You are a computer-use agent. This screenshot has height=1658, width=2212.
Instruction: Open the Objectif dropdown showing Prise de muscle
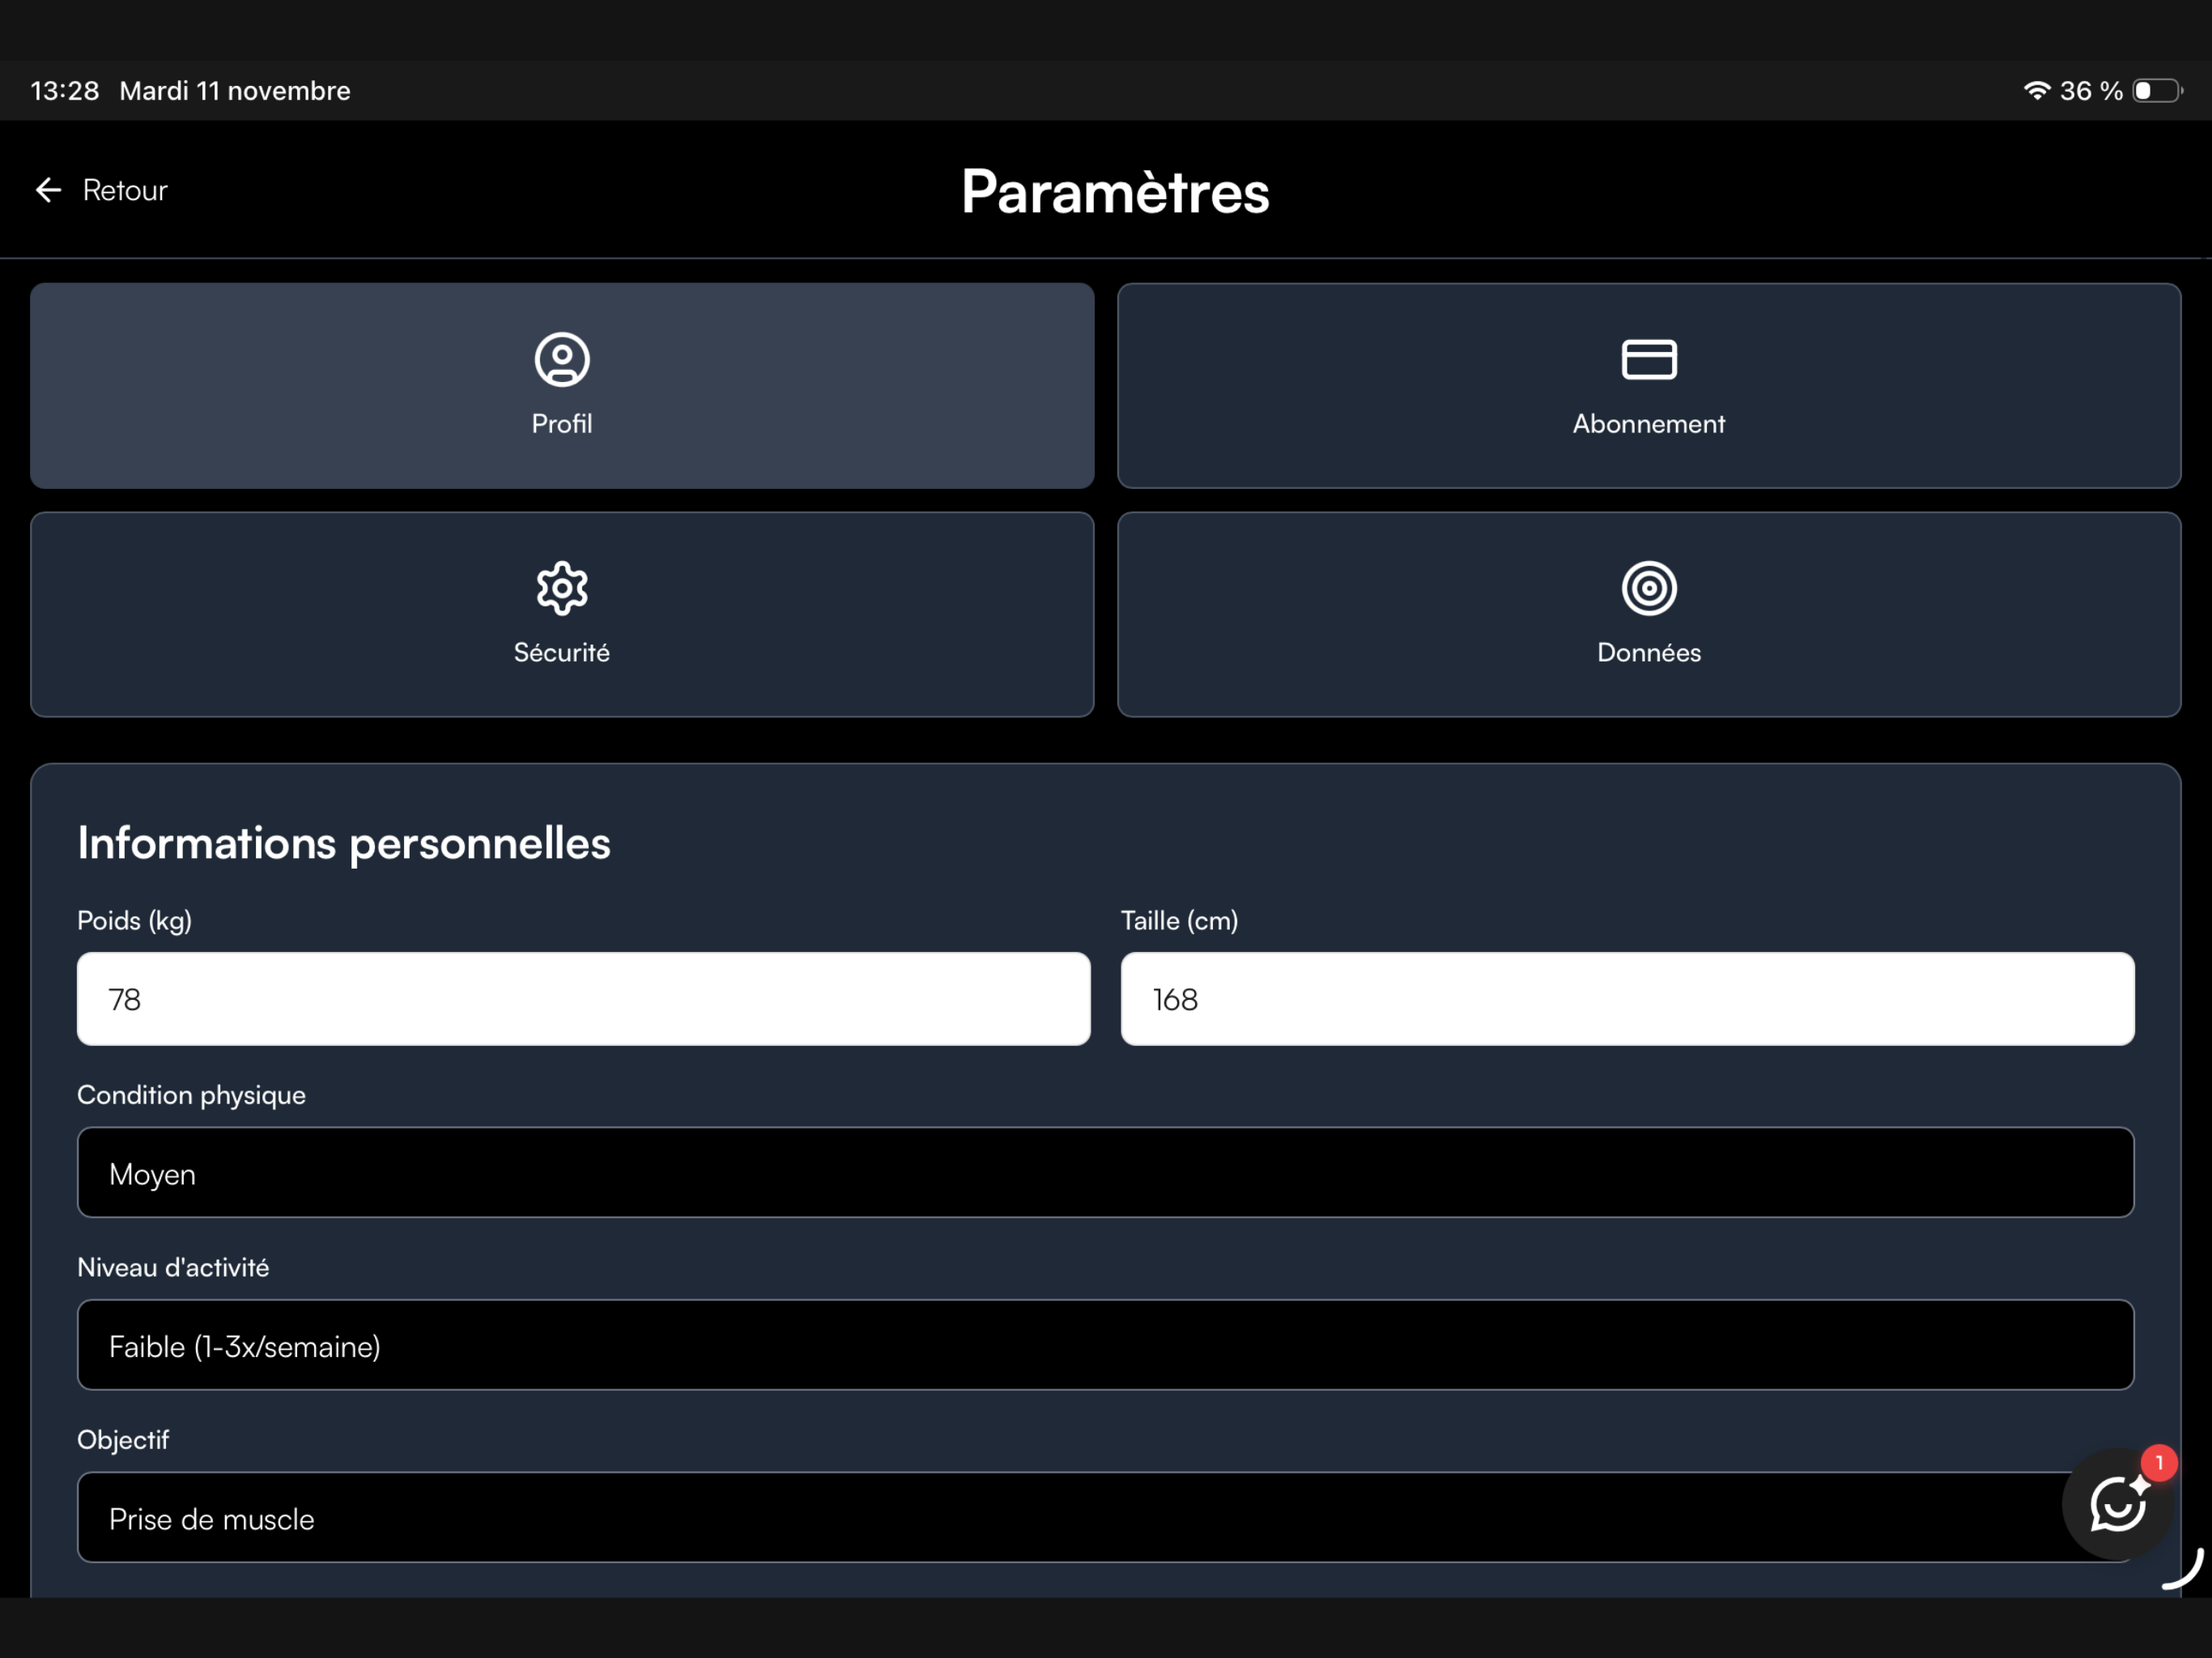click(x=1106, y=1518)
